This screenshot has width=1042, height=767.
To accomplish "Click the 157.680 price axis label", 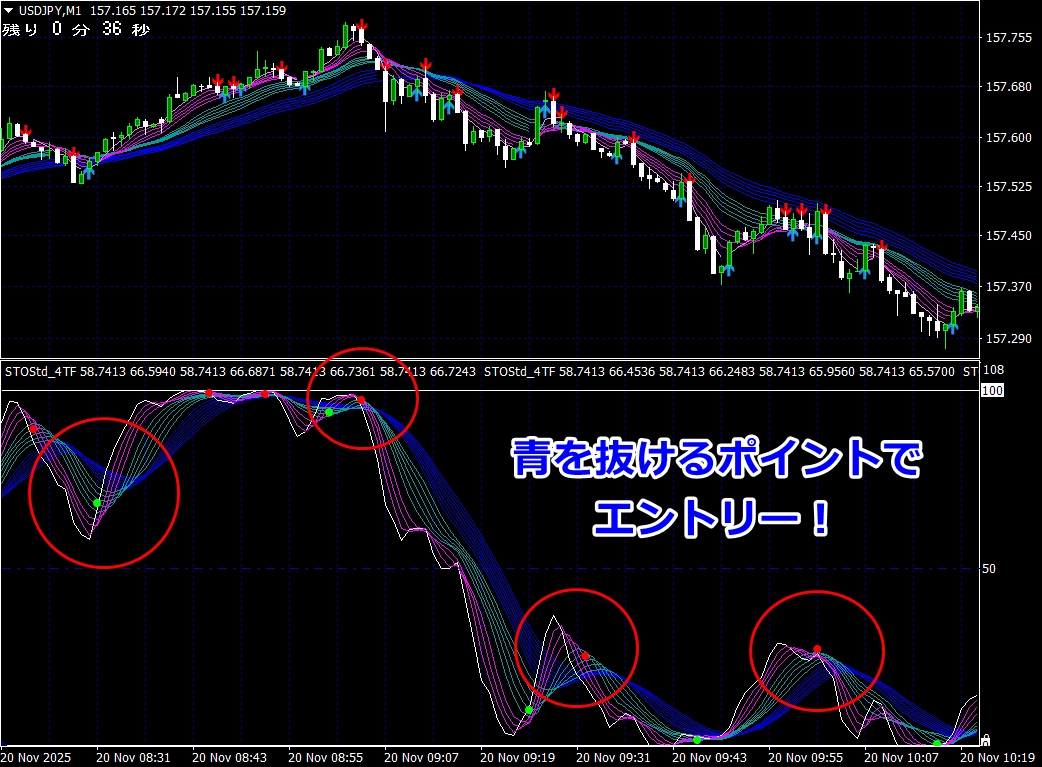I will pyautogui.click(x=1009, y=86).
